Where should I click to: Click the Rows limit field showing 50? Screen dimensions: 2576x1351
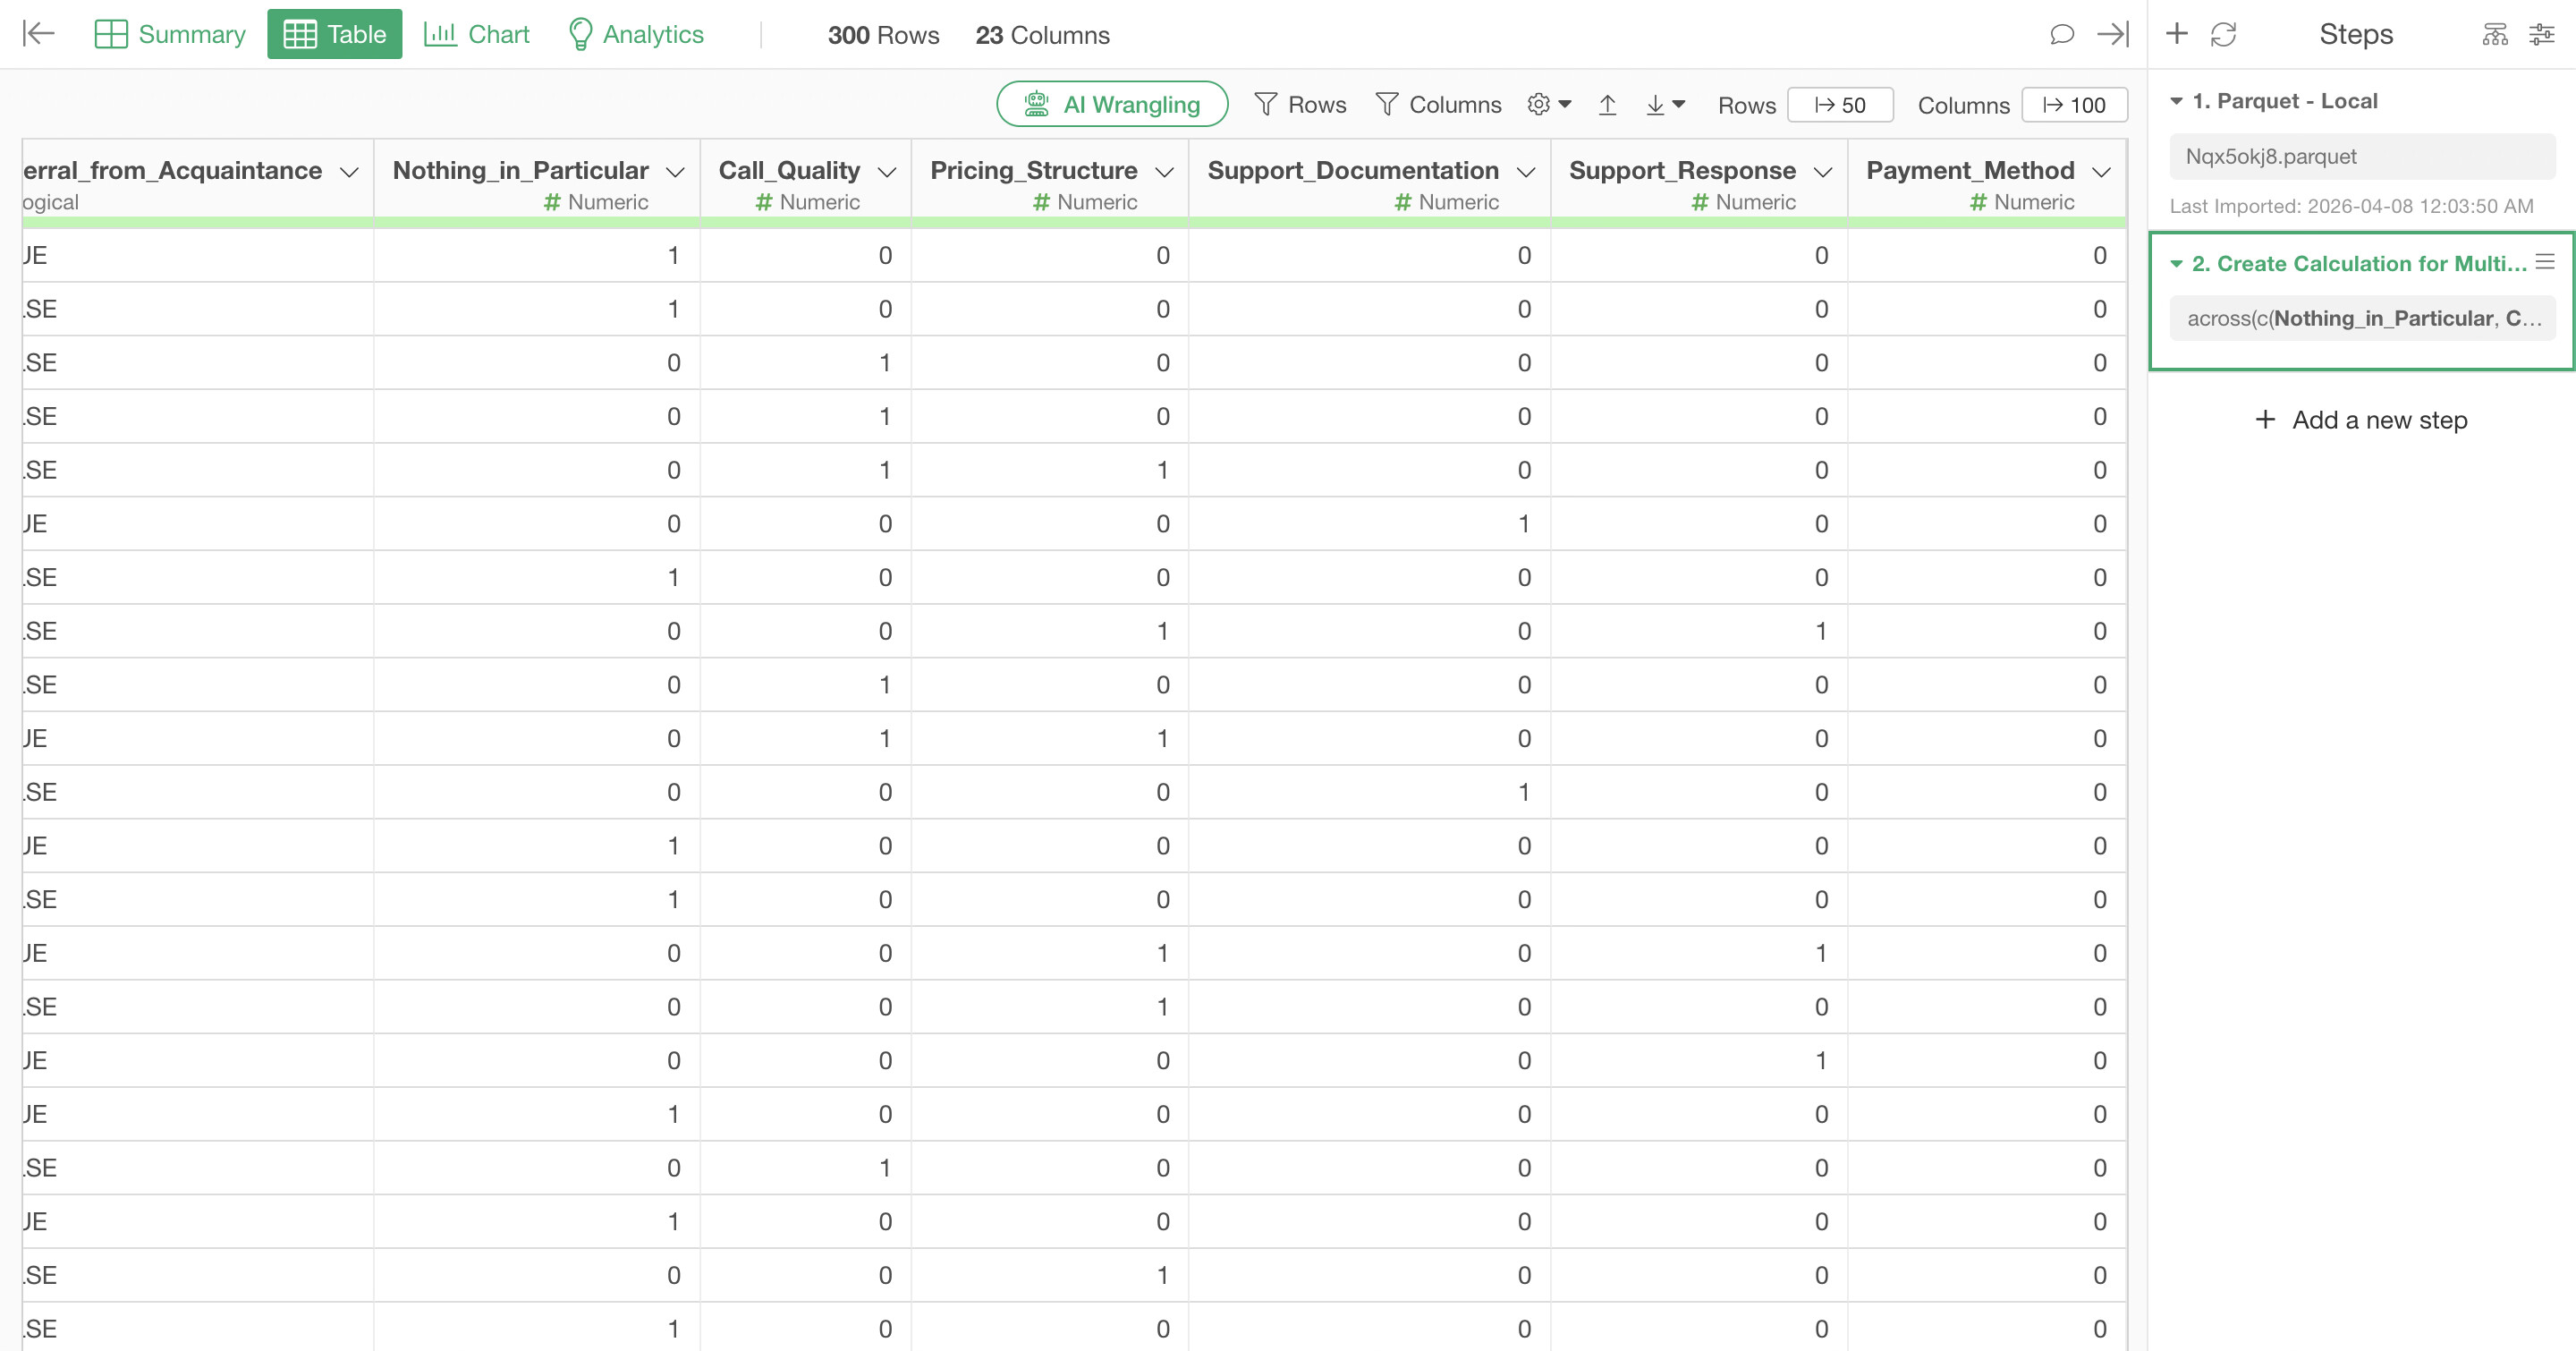click(x=1839, y=105)
